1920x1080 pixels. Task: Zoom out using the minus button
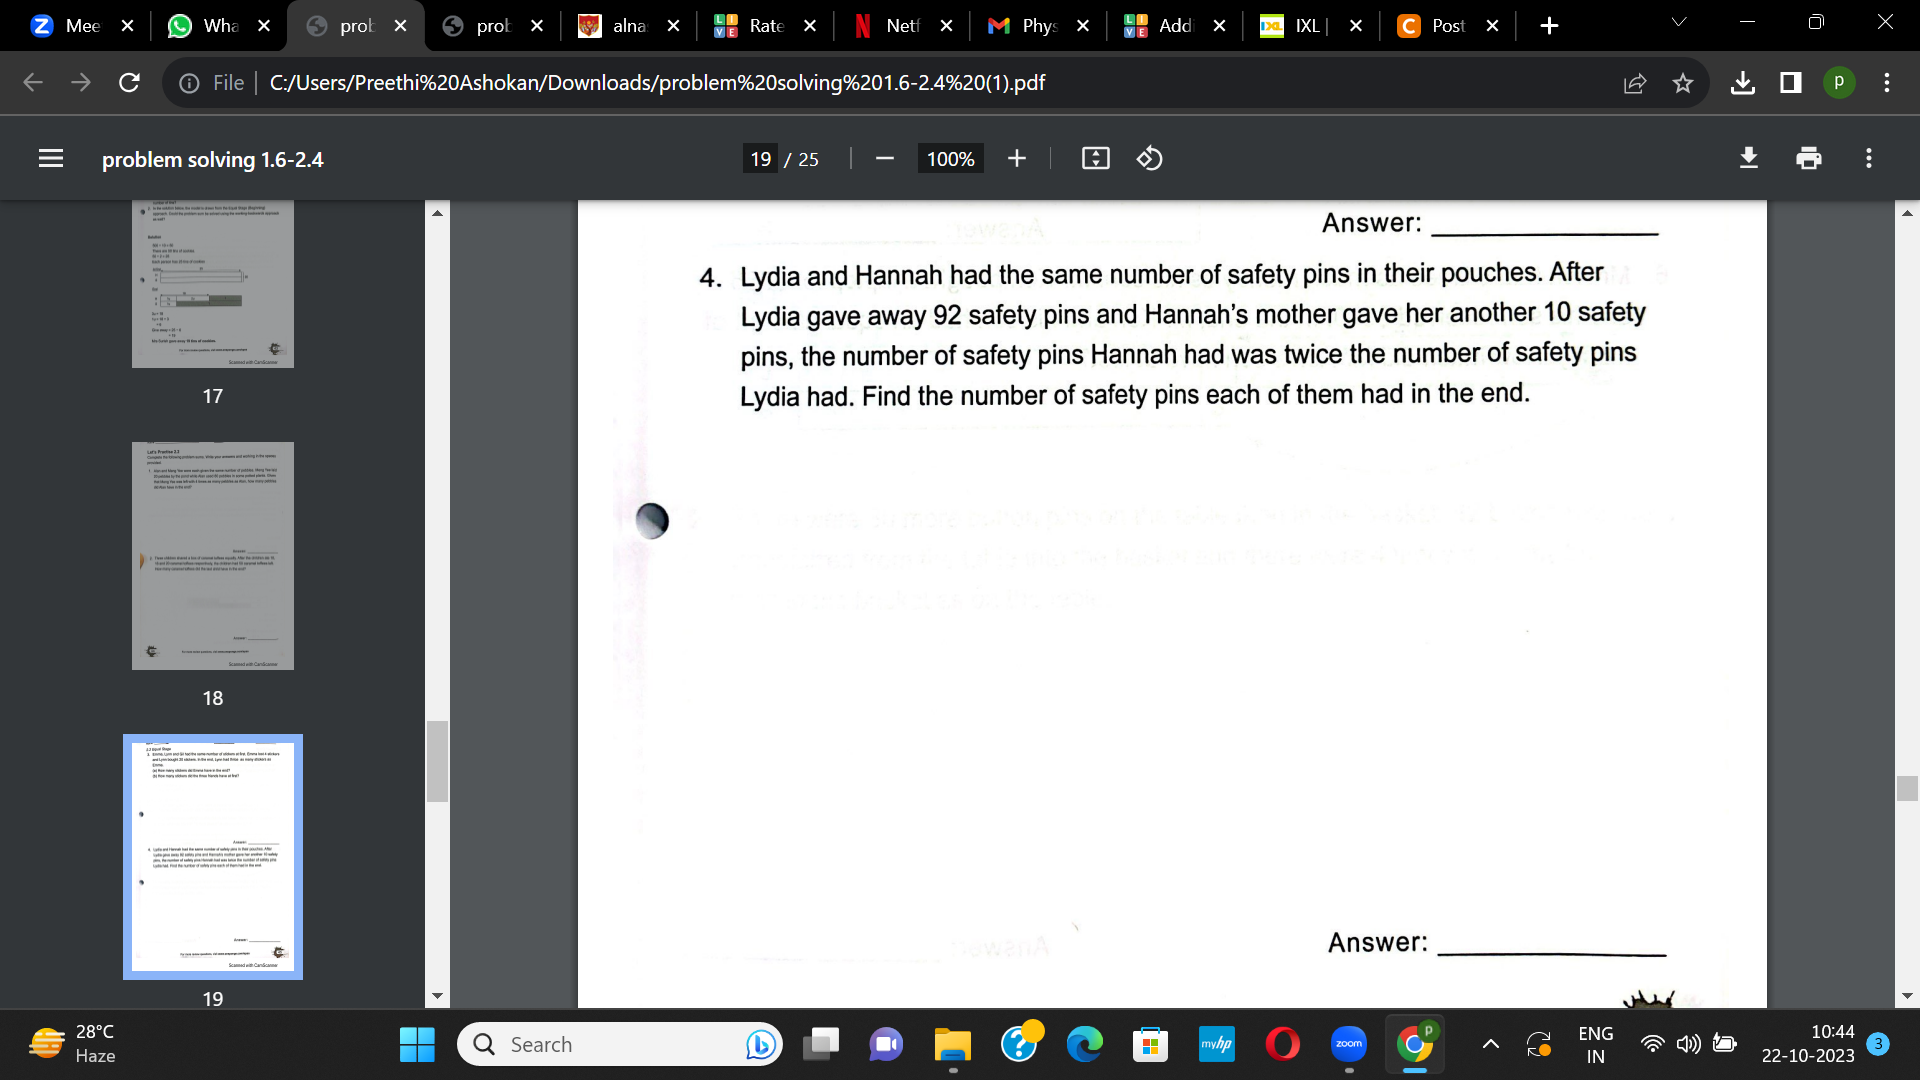point(884,158)
